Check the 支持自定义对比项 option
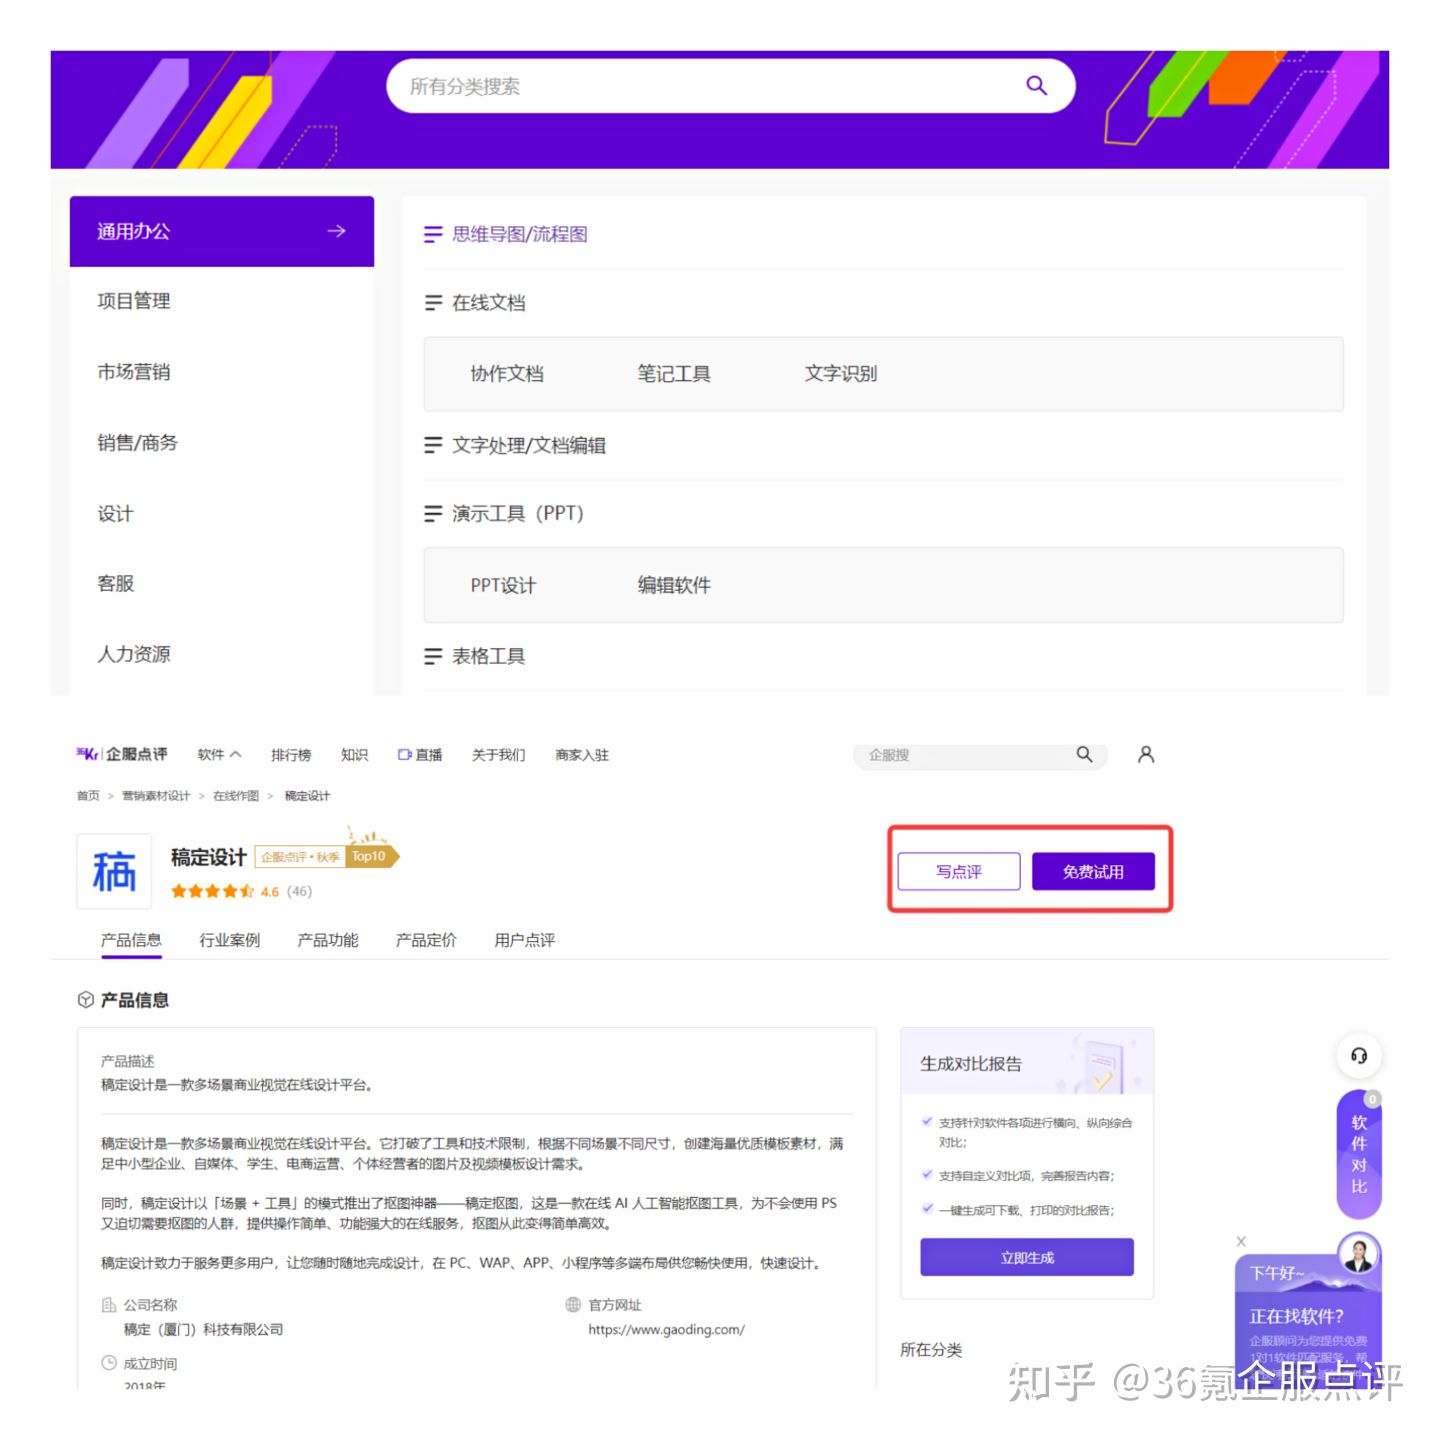 [x=927, y=1175]
